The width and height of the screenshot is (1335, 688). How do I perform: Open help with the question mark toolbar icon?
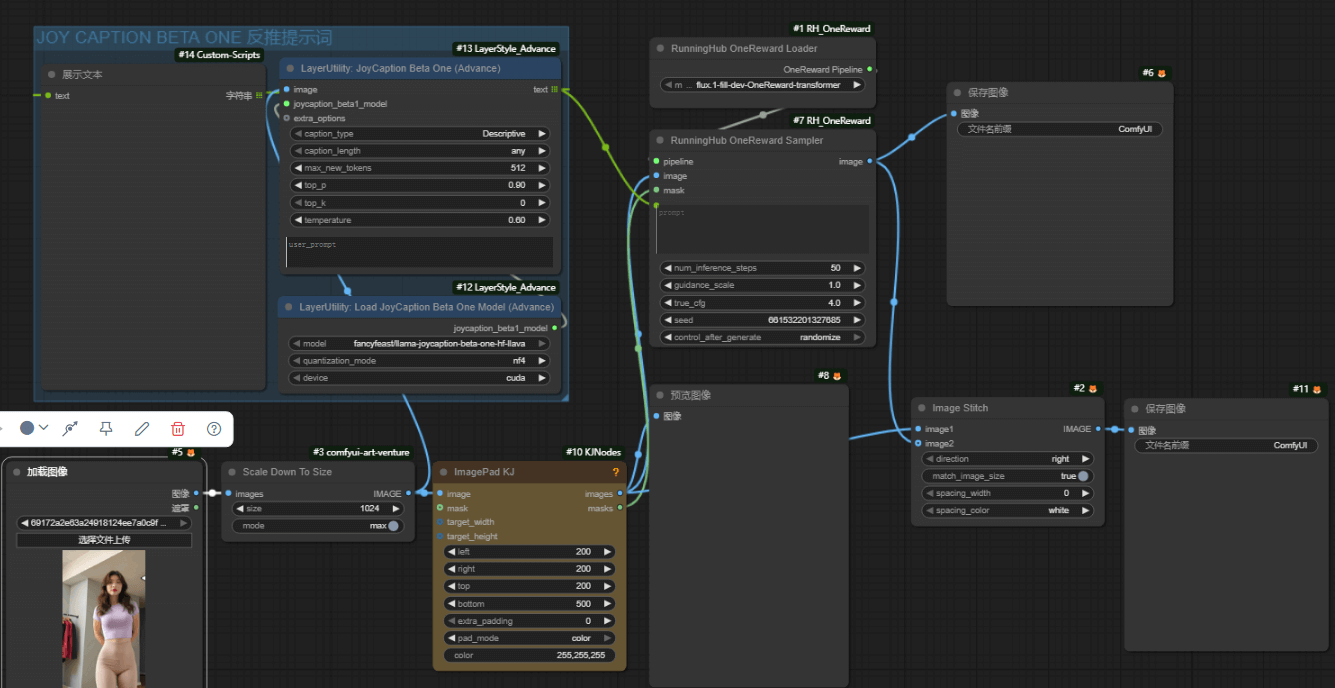tap(214, 428)
